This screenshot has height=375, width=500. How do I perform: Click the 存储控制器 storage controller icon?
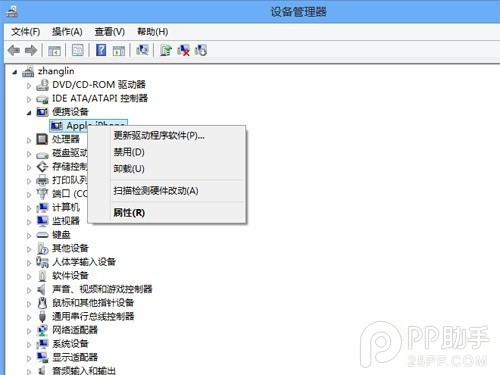42,167
